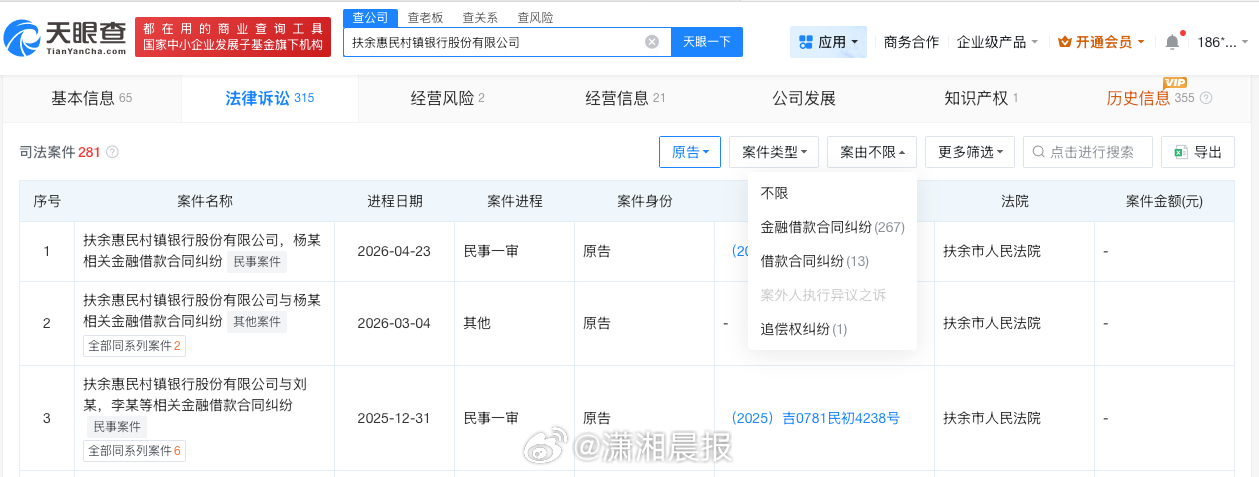Open the 案件类型 filter dropdown

(x=775, y=152)
